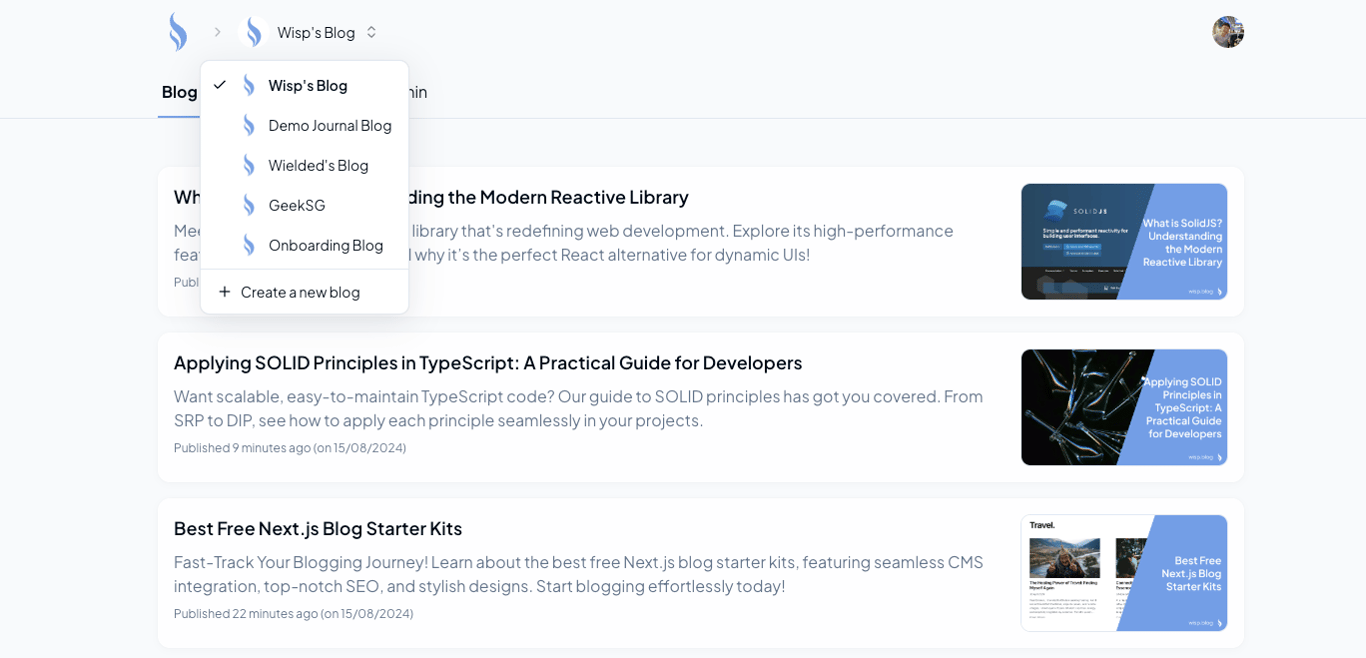Click the Wielded's Blog flame icon
1366x658 pixels.
coord(249,165)
